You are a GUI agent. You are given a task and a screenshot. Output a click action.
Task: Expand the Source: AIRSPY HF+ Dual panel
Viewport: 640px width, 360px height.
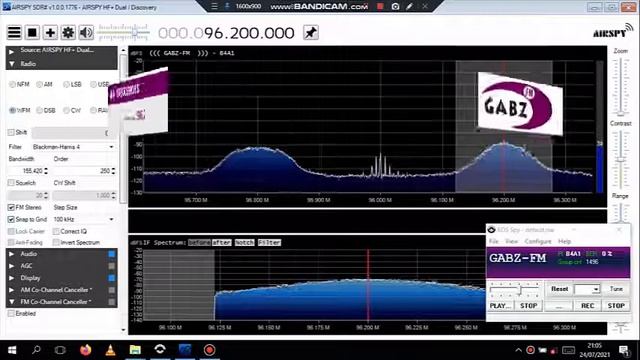pyautogui.click(x=11, y=51)
